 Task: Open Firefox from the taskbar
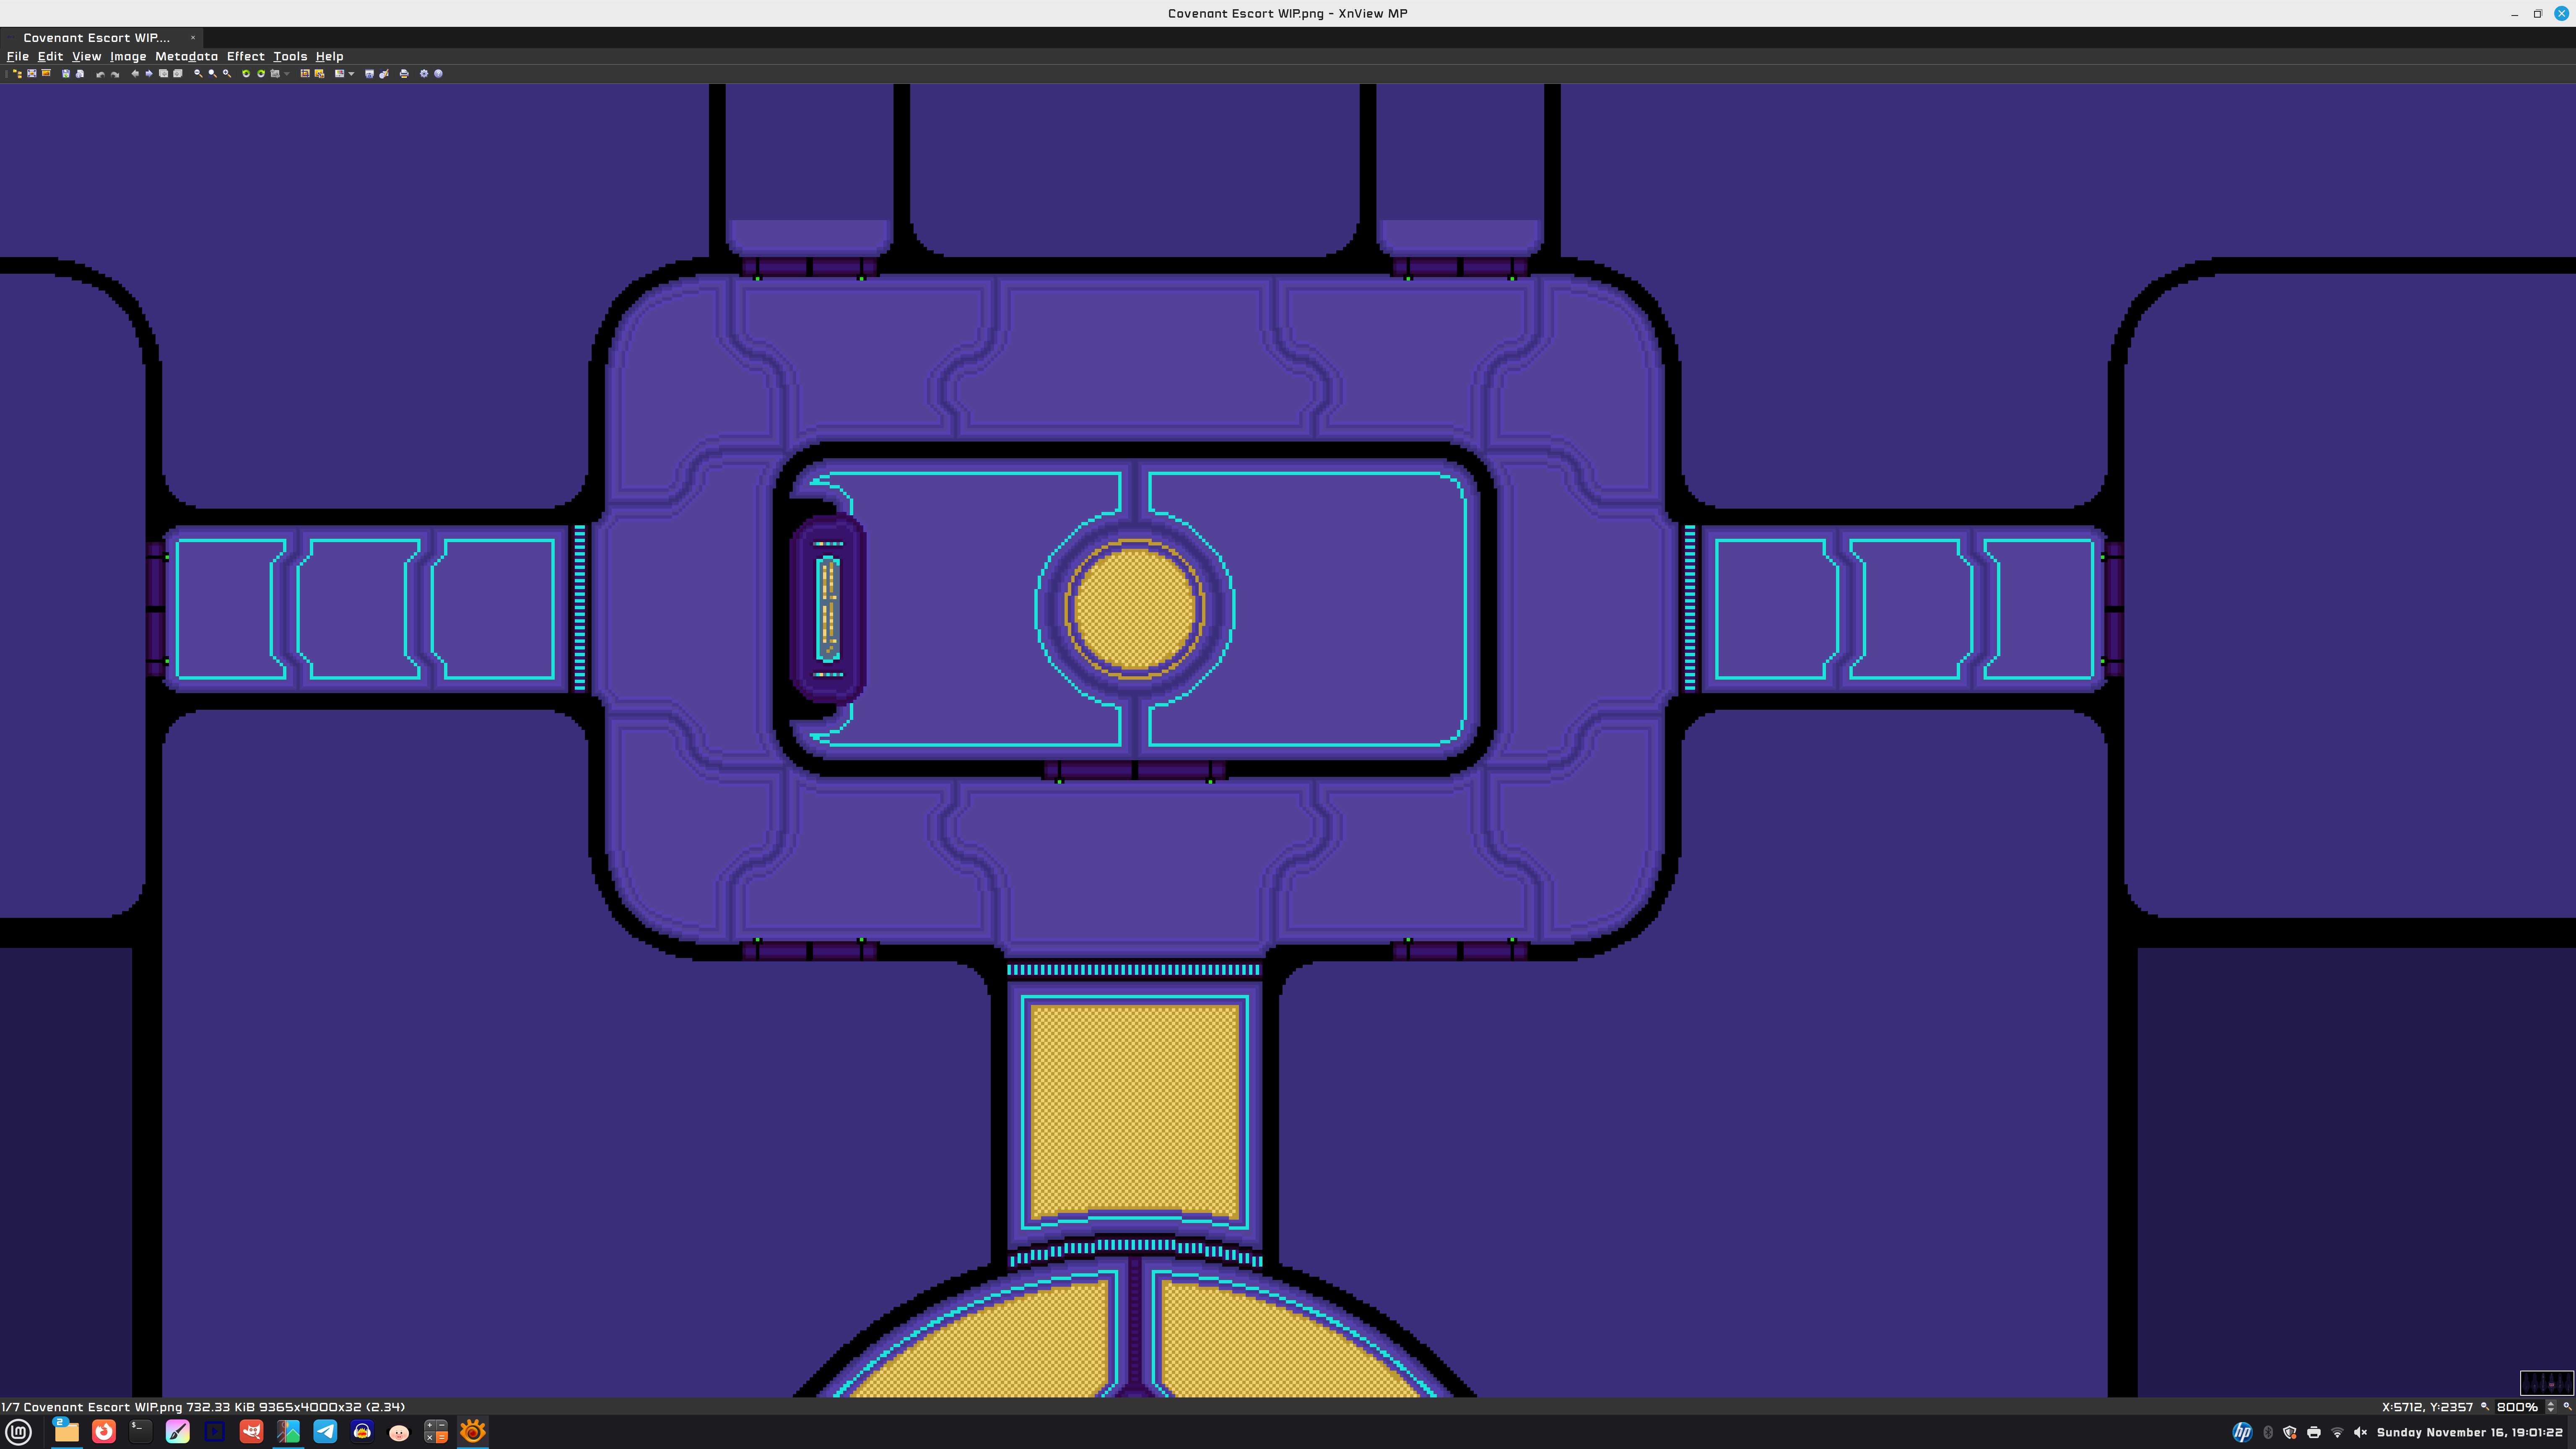(104, 1432)
